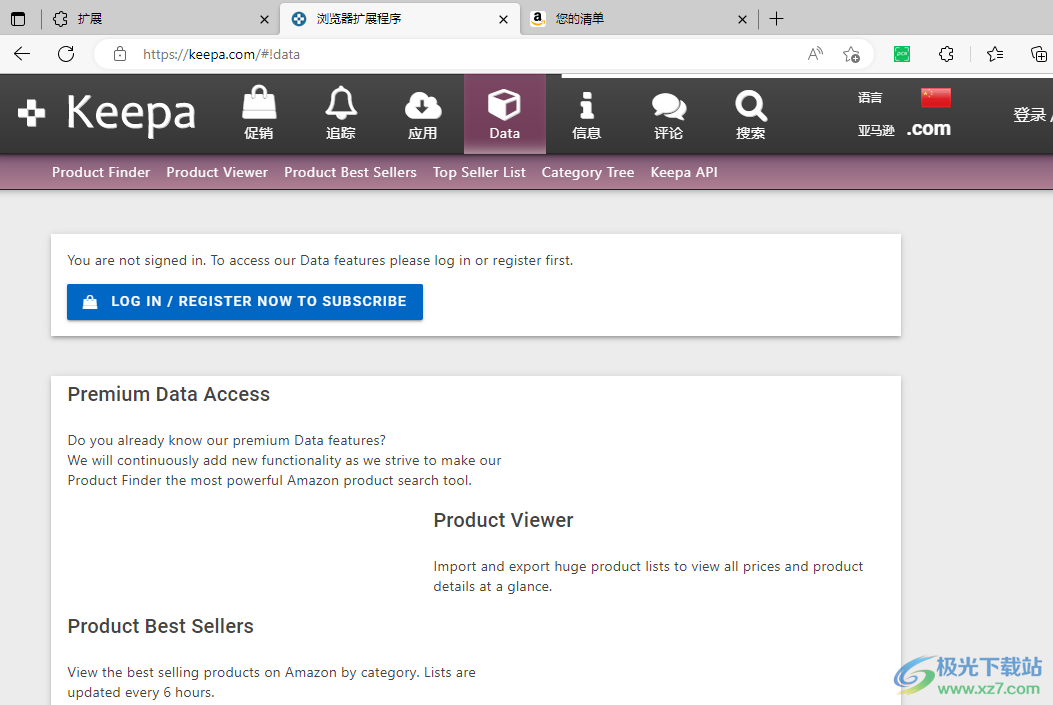Viewport: 1053px width, 705px height.
Task: Open the browser extensions puzzle icon
Action: coord(946,54)
